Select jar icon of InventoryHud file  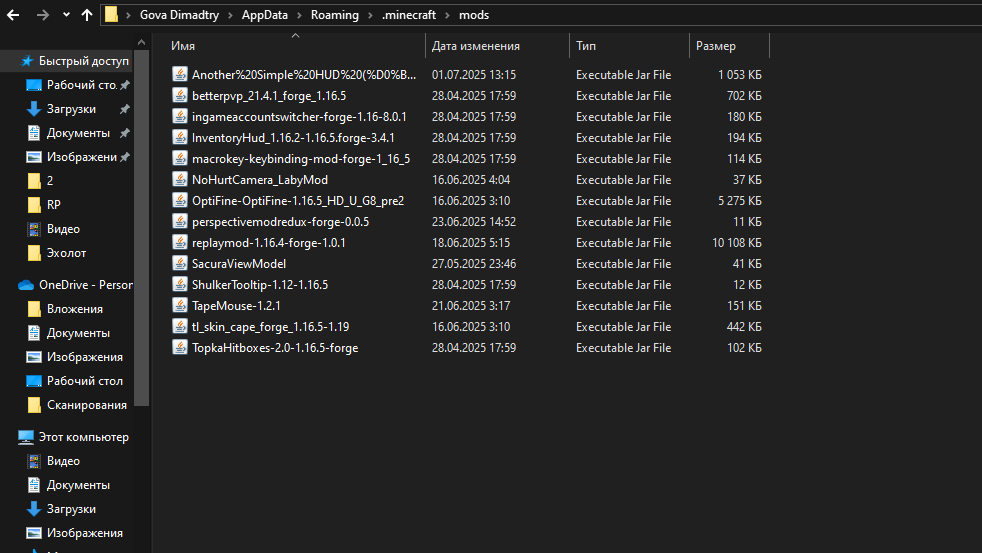click(180, 137)
